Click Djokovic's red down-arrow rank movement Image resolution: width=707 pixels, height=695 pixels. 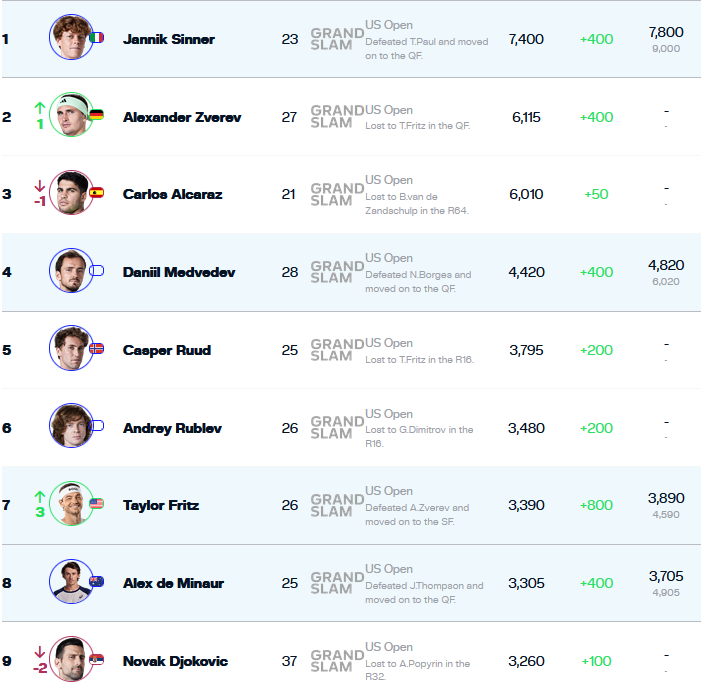point(40,652)
